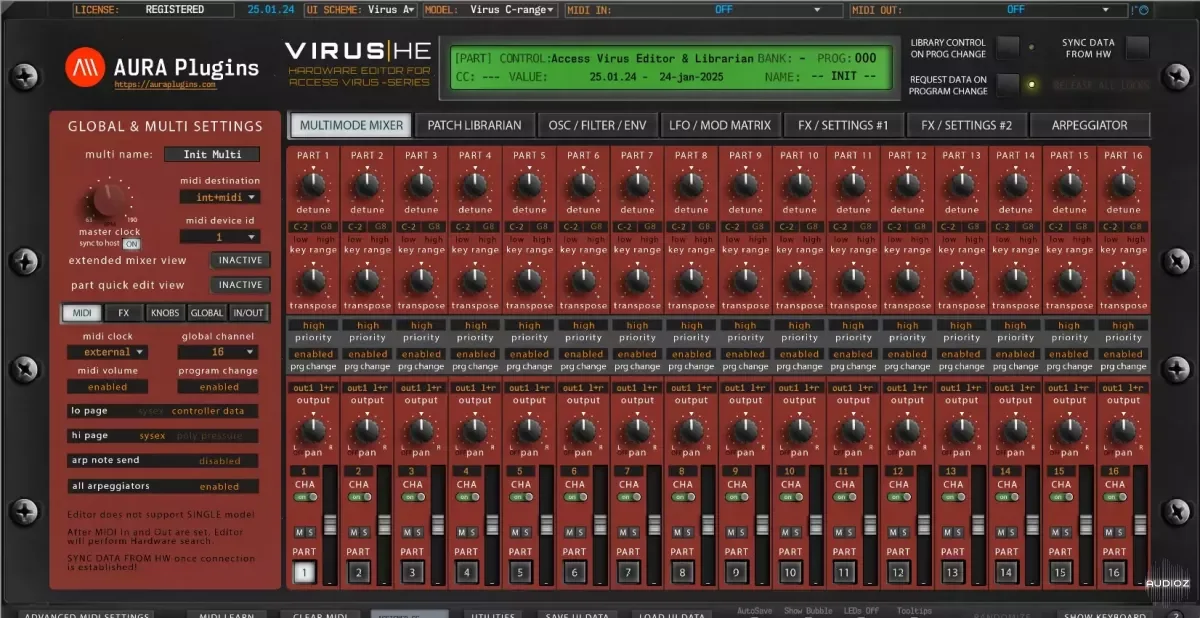Click program change enabled button in global settings
This screenshot has width=1200, height=618.
[x=219, y=387]
